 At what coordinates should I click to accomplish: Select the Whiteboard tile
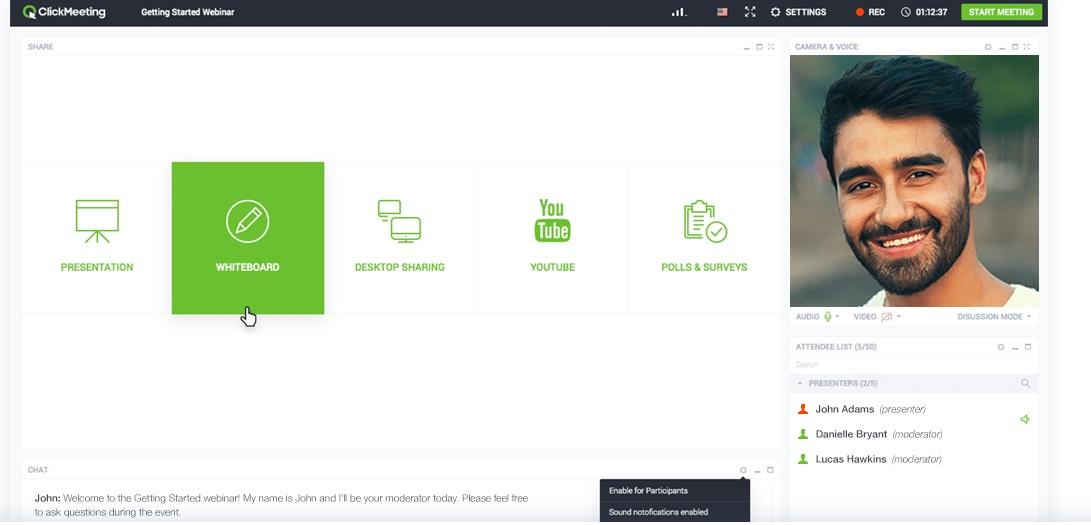[x=247, y=237]
